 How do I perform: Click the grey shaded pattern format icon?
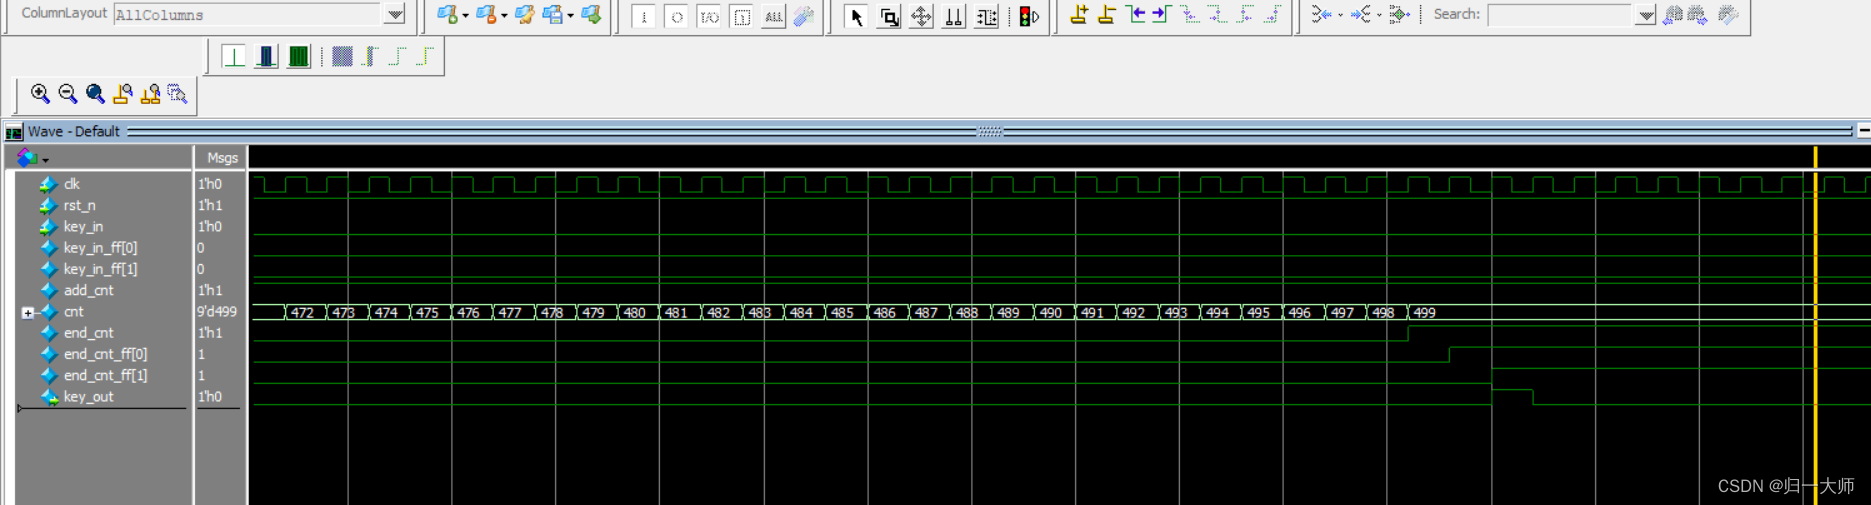click(342, 56)
